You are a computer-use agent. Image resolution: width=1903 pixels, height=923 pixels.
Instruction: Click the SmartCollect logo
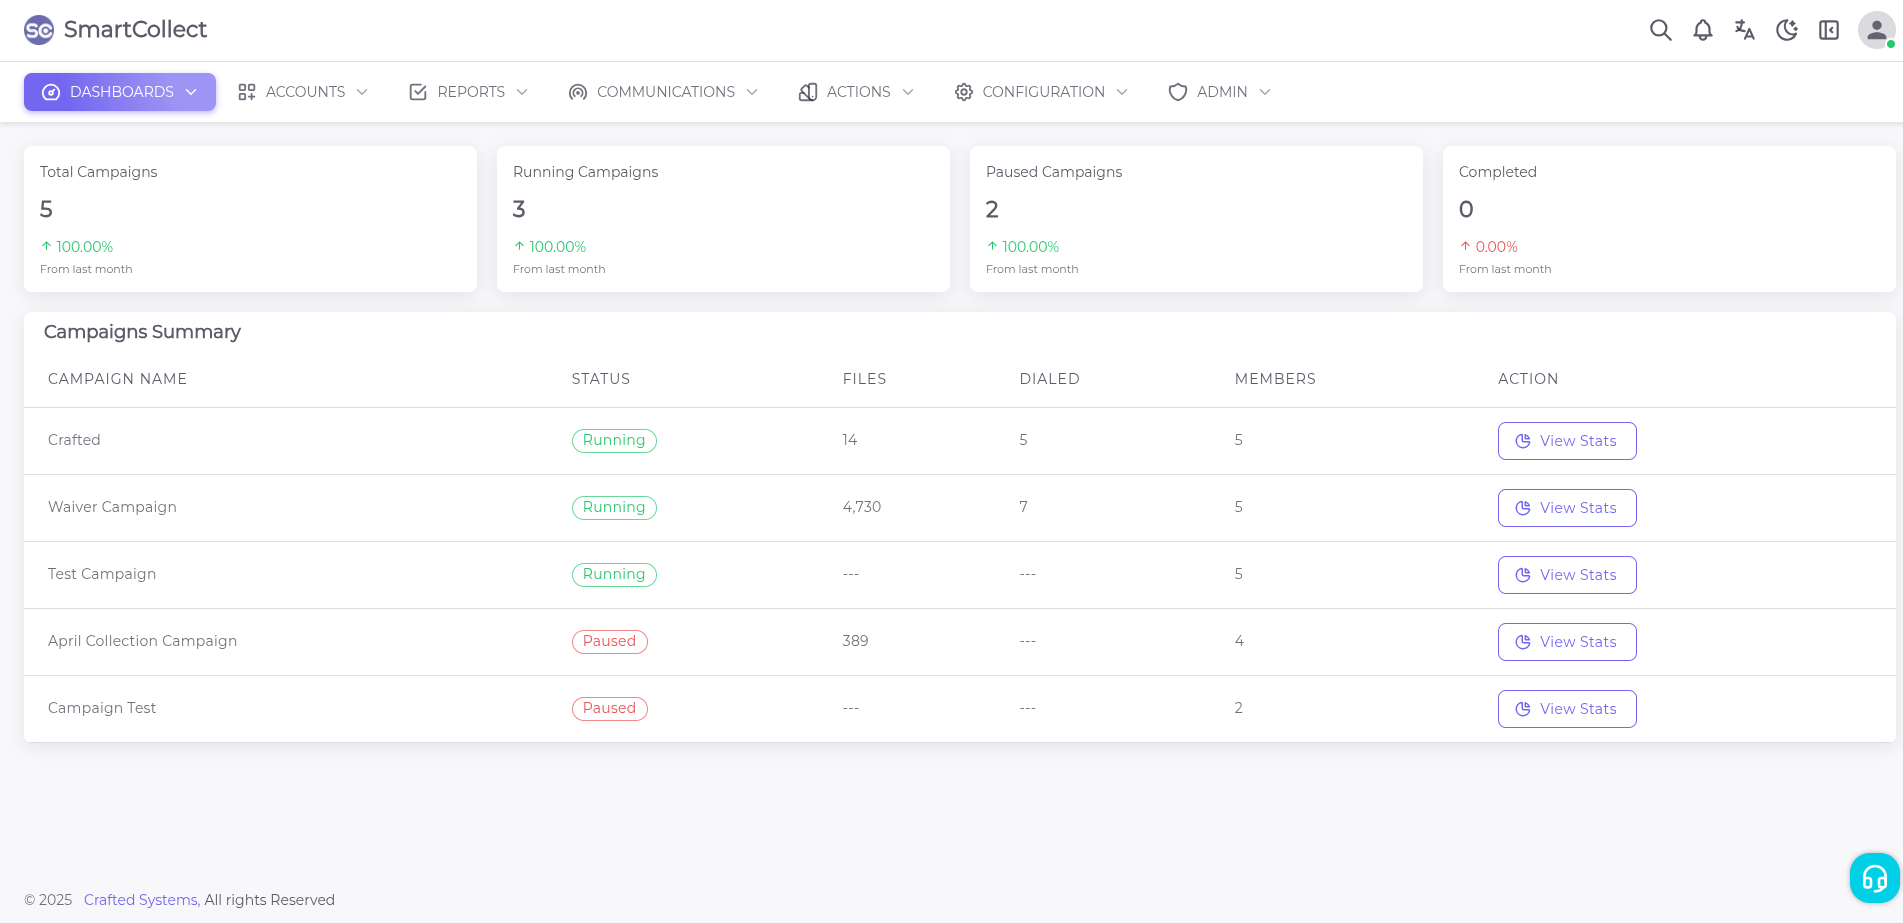(115, 30)
